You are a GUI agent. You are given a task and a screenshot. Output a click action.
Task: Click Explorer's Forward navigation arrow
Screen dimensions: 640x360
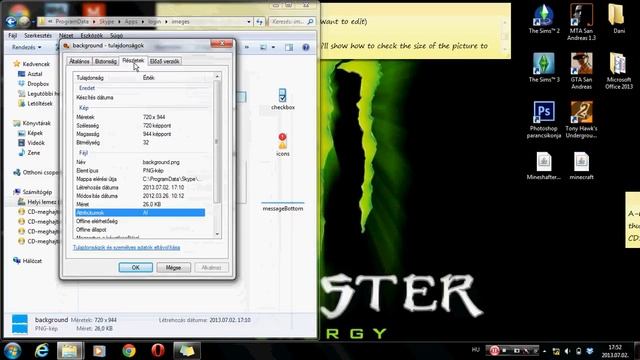click(24, 22)
